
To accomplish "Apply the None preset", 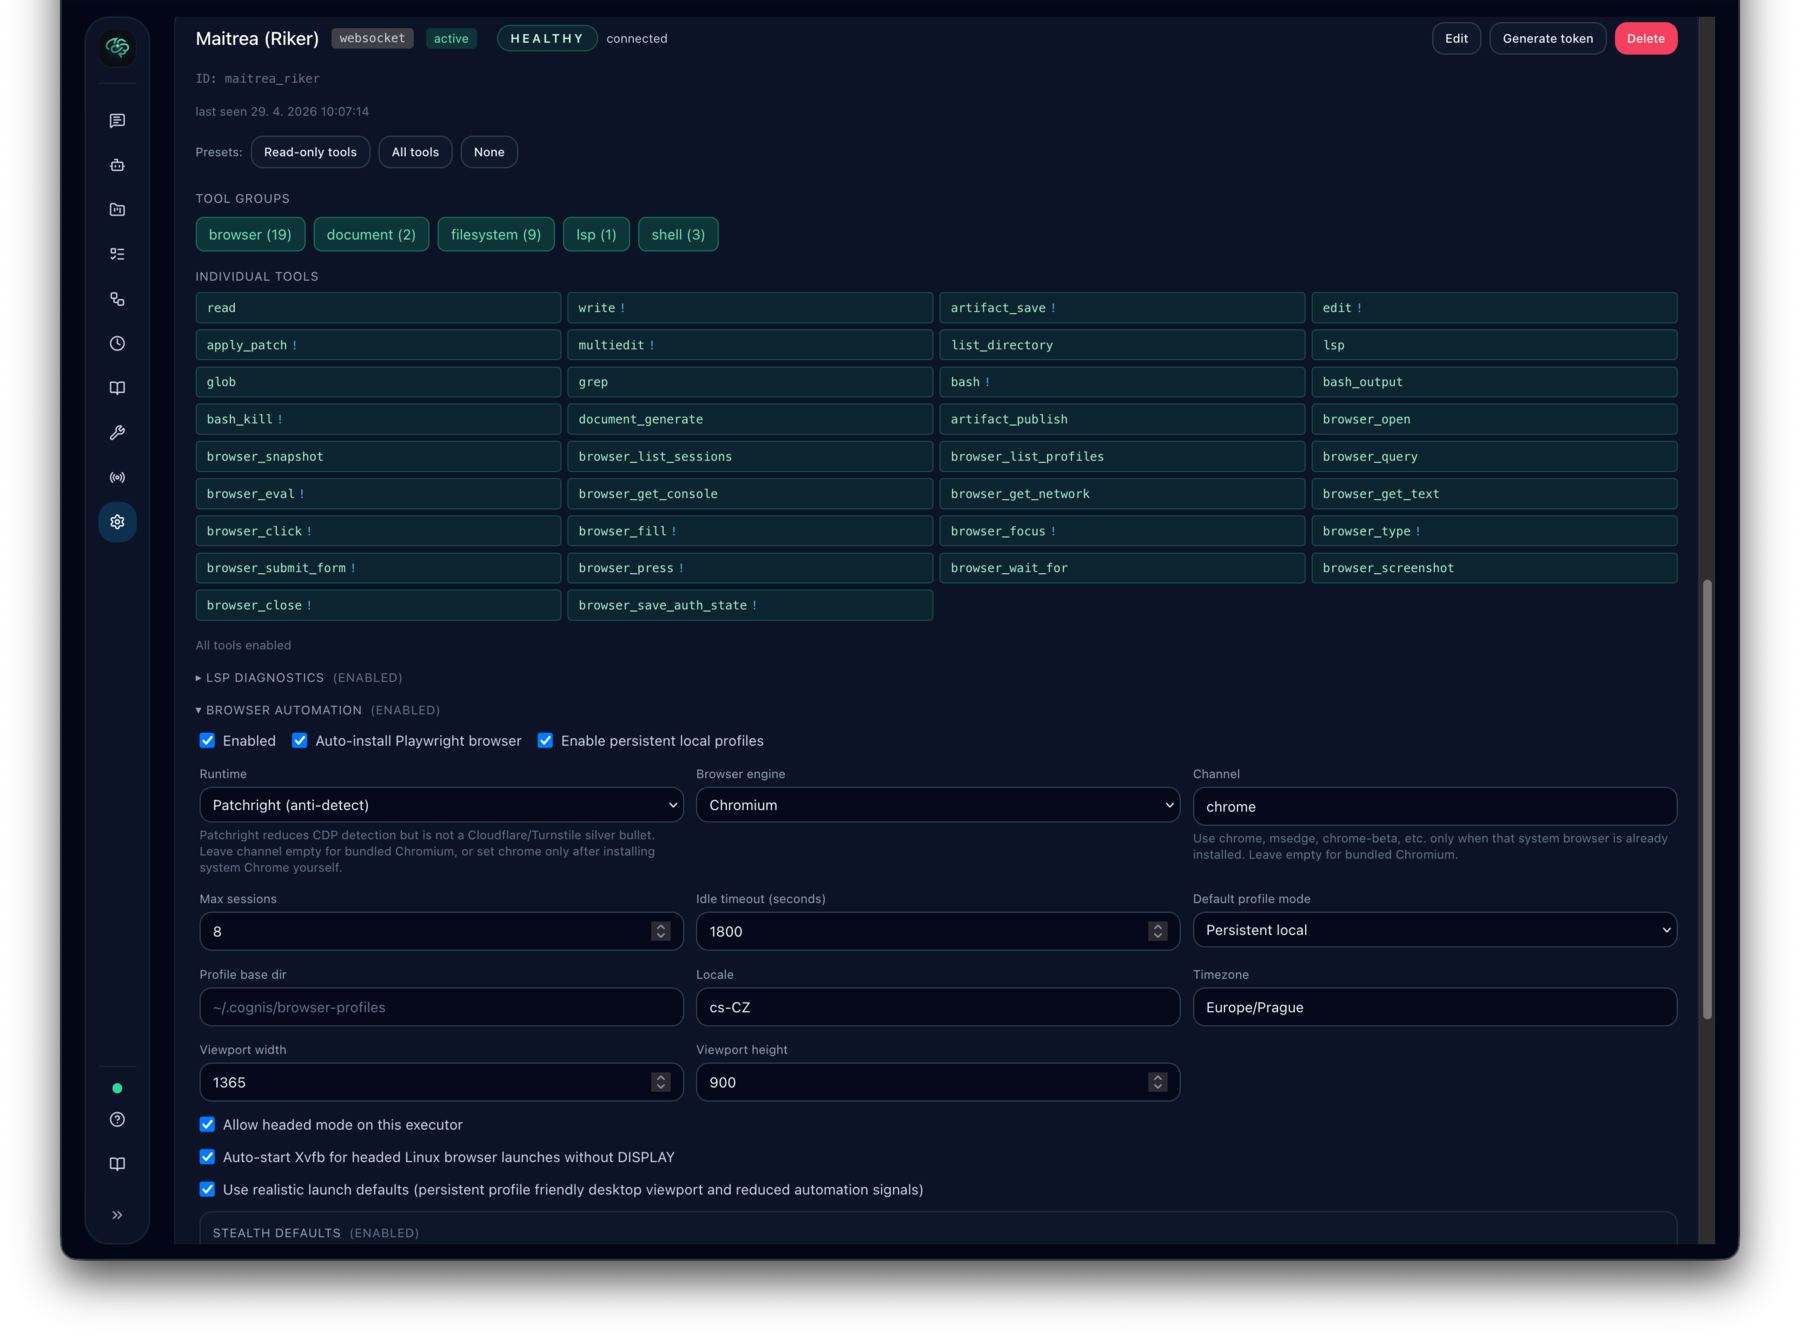I will (489, 152).
